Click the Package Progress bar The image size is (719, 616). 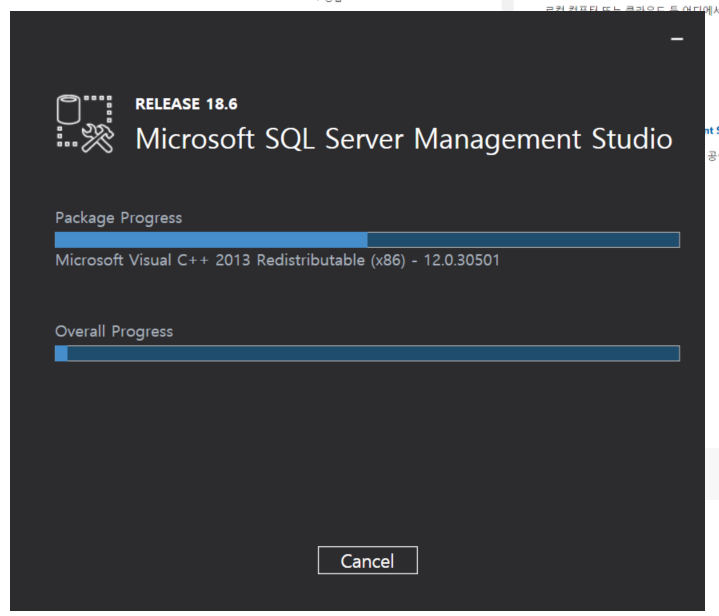(x=367, y=240)
